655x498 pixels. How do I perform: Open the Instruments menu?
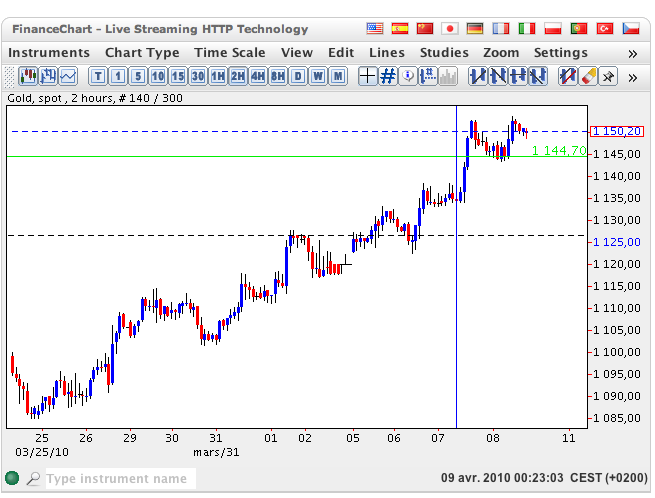click(49, 53)
